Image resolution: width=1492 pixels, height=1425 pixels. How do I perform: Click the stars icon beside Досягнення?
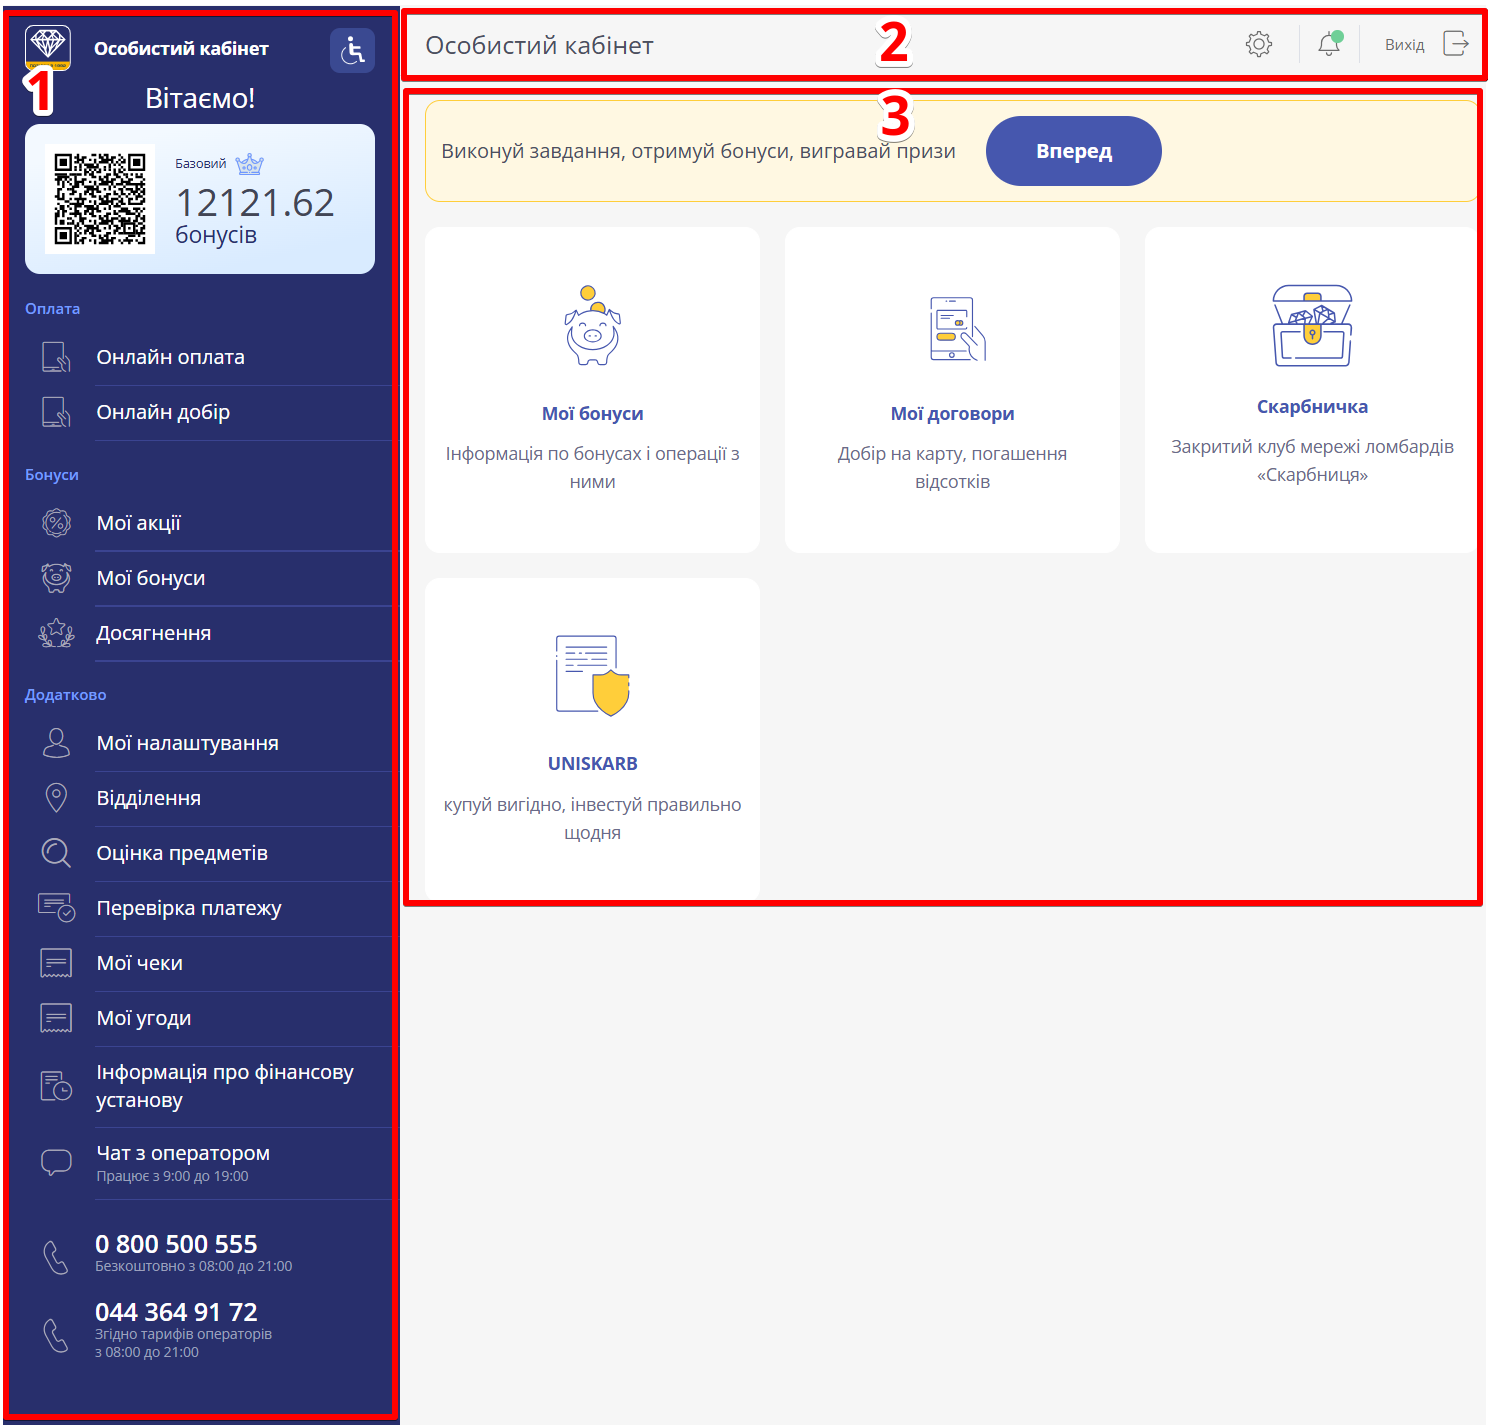pyautogui.click(x=56, y=632)
